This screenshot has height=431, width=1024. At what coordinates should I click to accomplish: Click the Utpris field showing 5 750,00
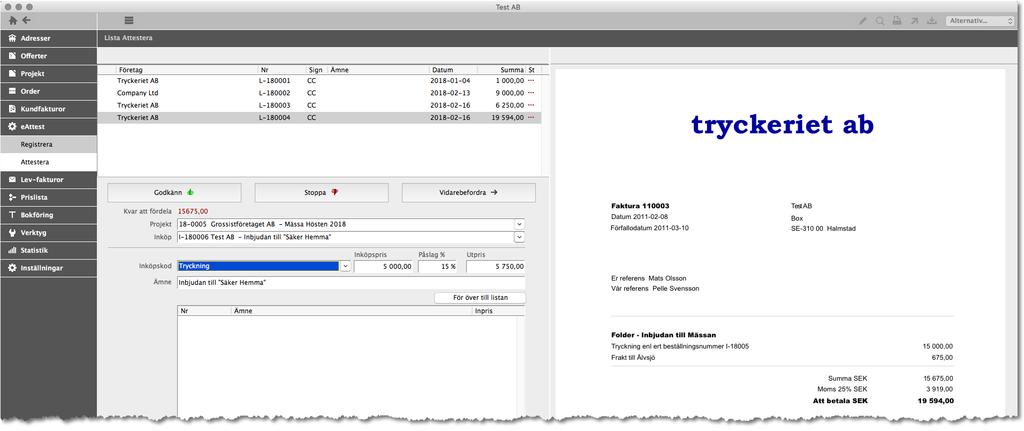[x=496, y=266]
